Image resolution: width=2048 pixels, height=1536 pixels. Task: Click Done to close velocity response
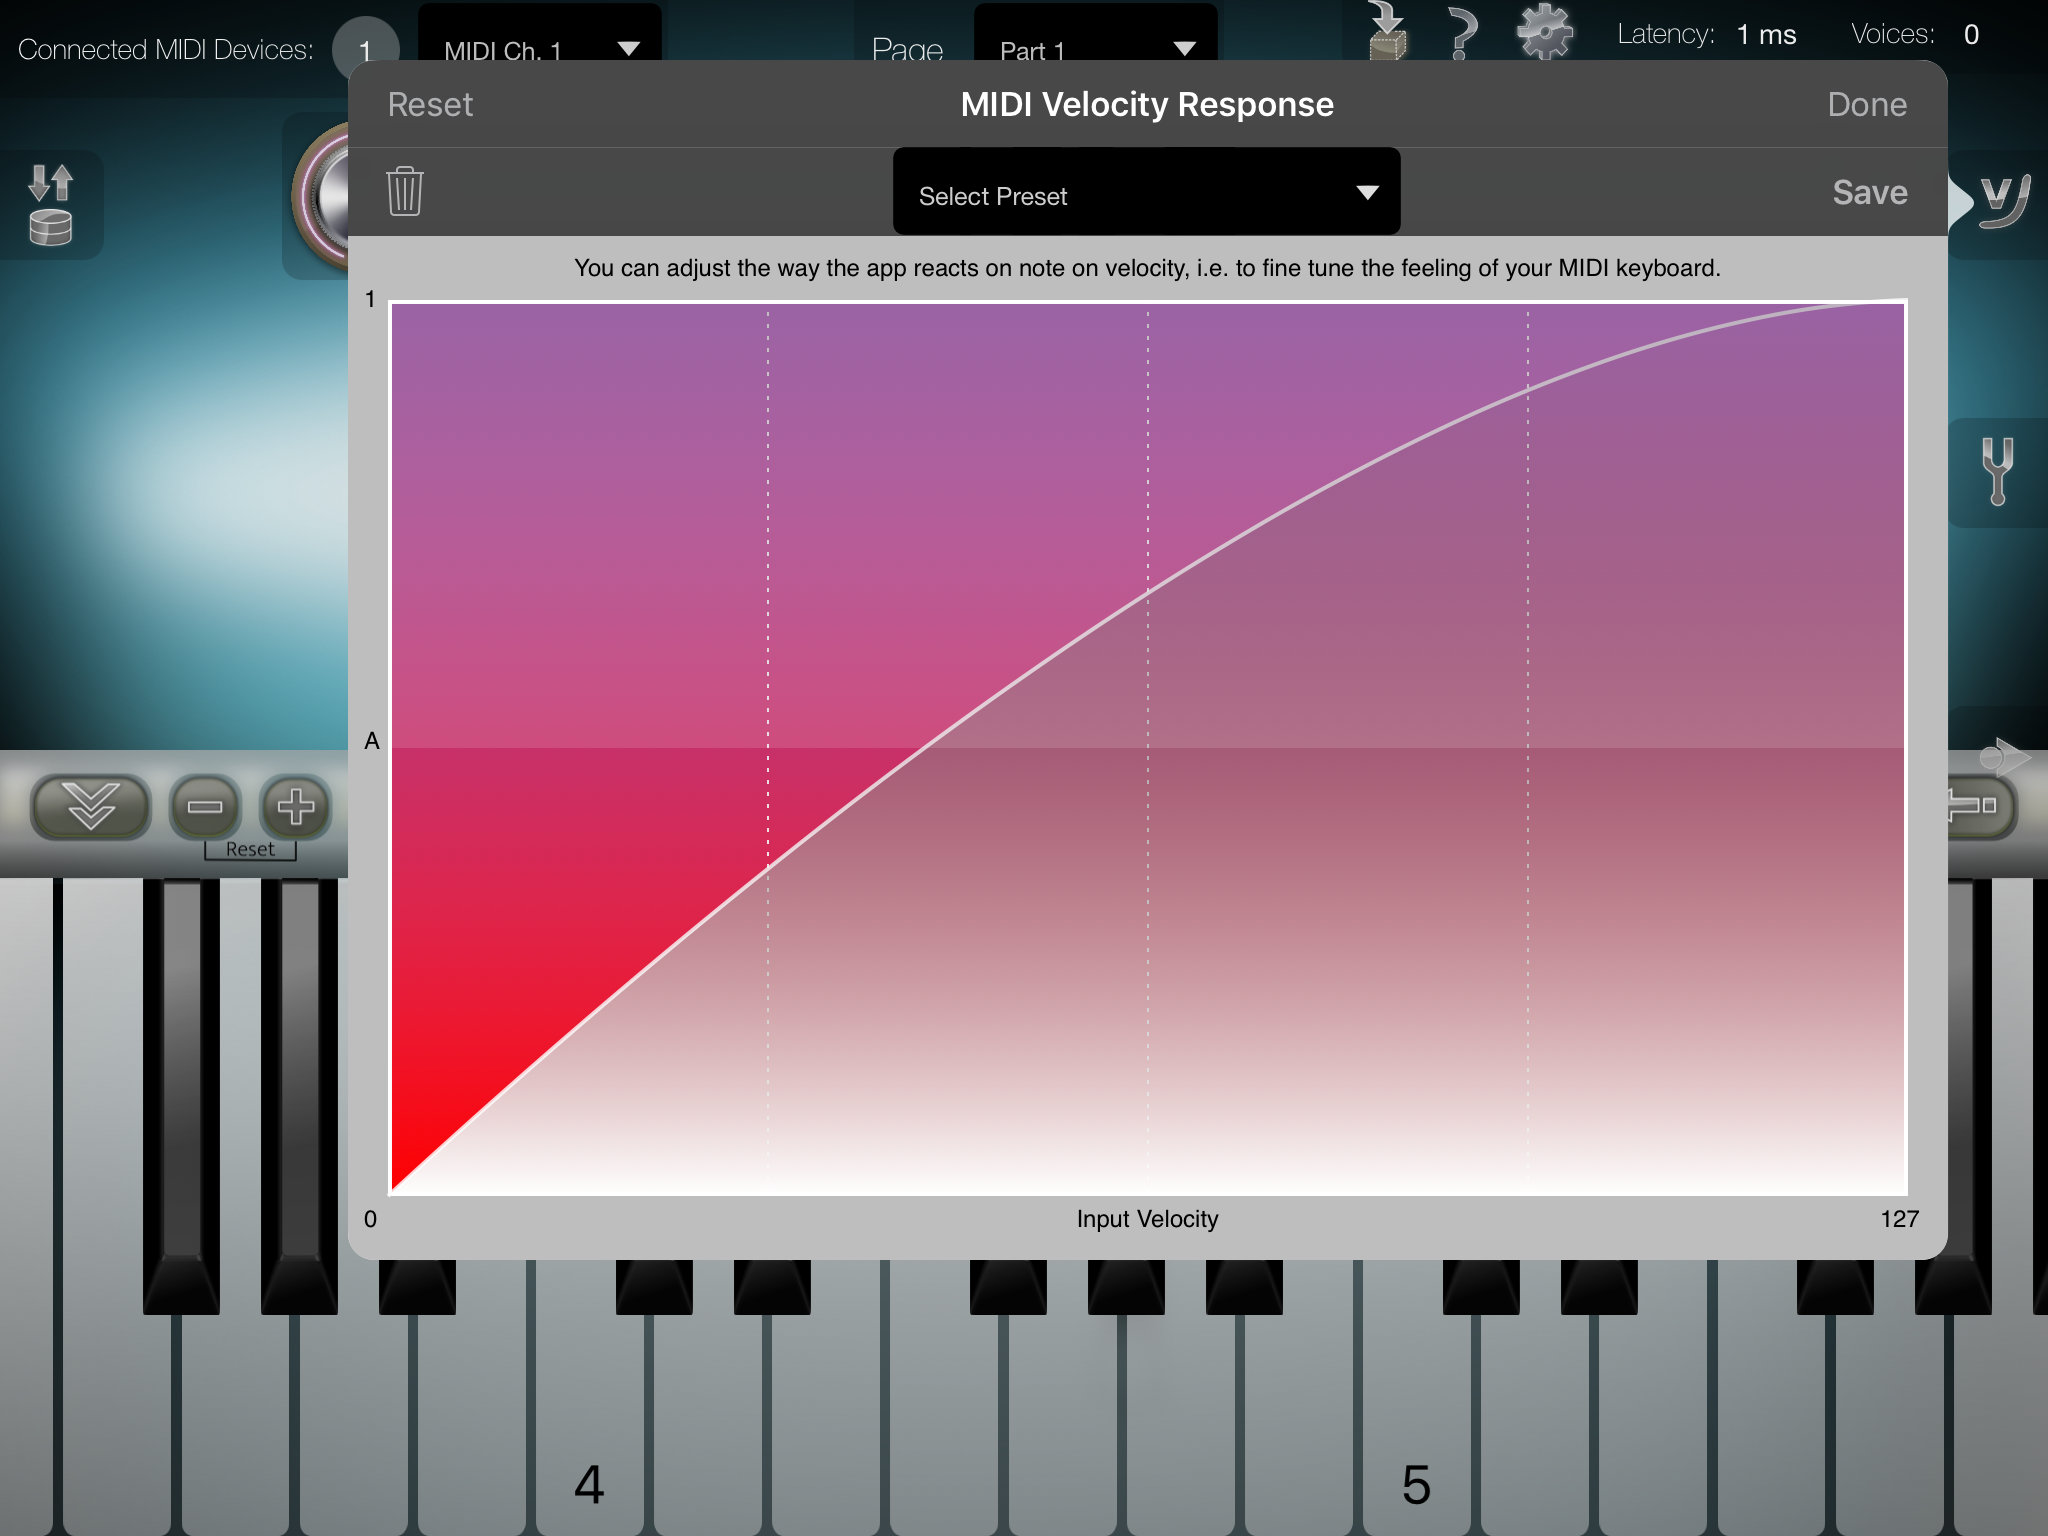pos(1866,105)
